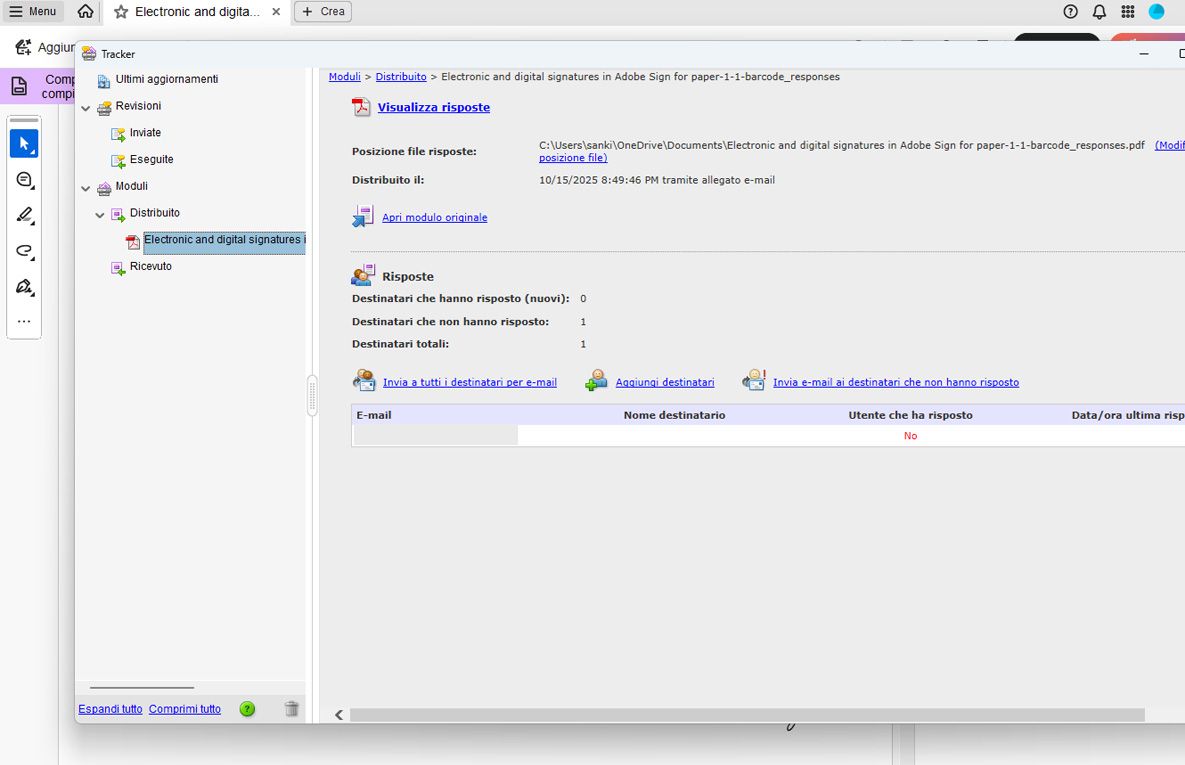Viewport: 1185px width, 765px height.
Task: Click the green help icon in Tracker
Action: pyautogui.click(x=247, y=709)
